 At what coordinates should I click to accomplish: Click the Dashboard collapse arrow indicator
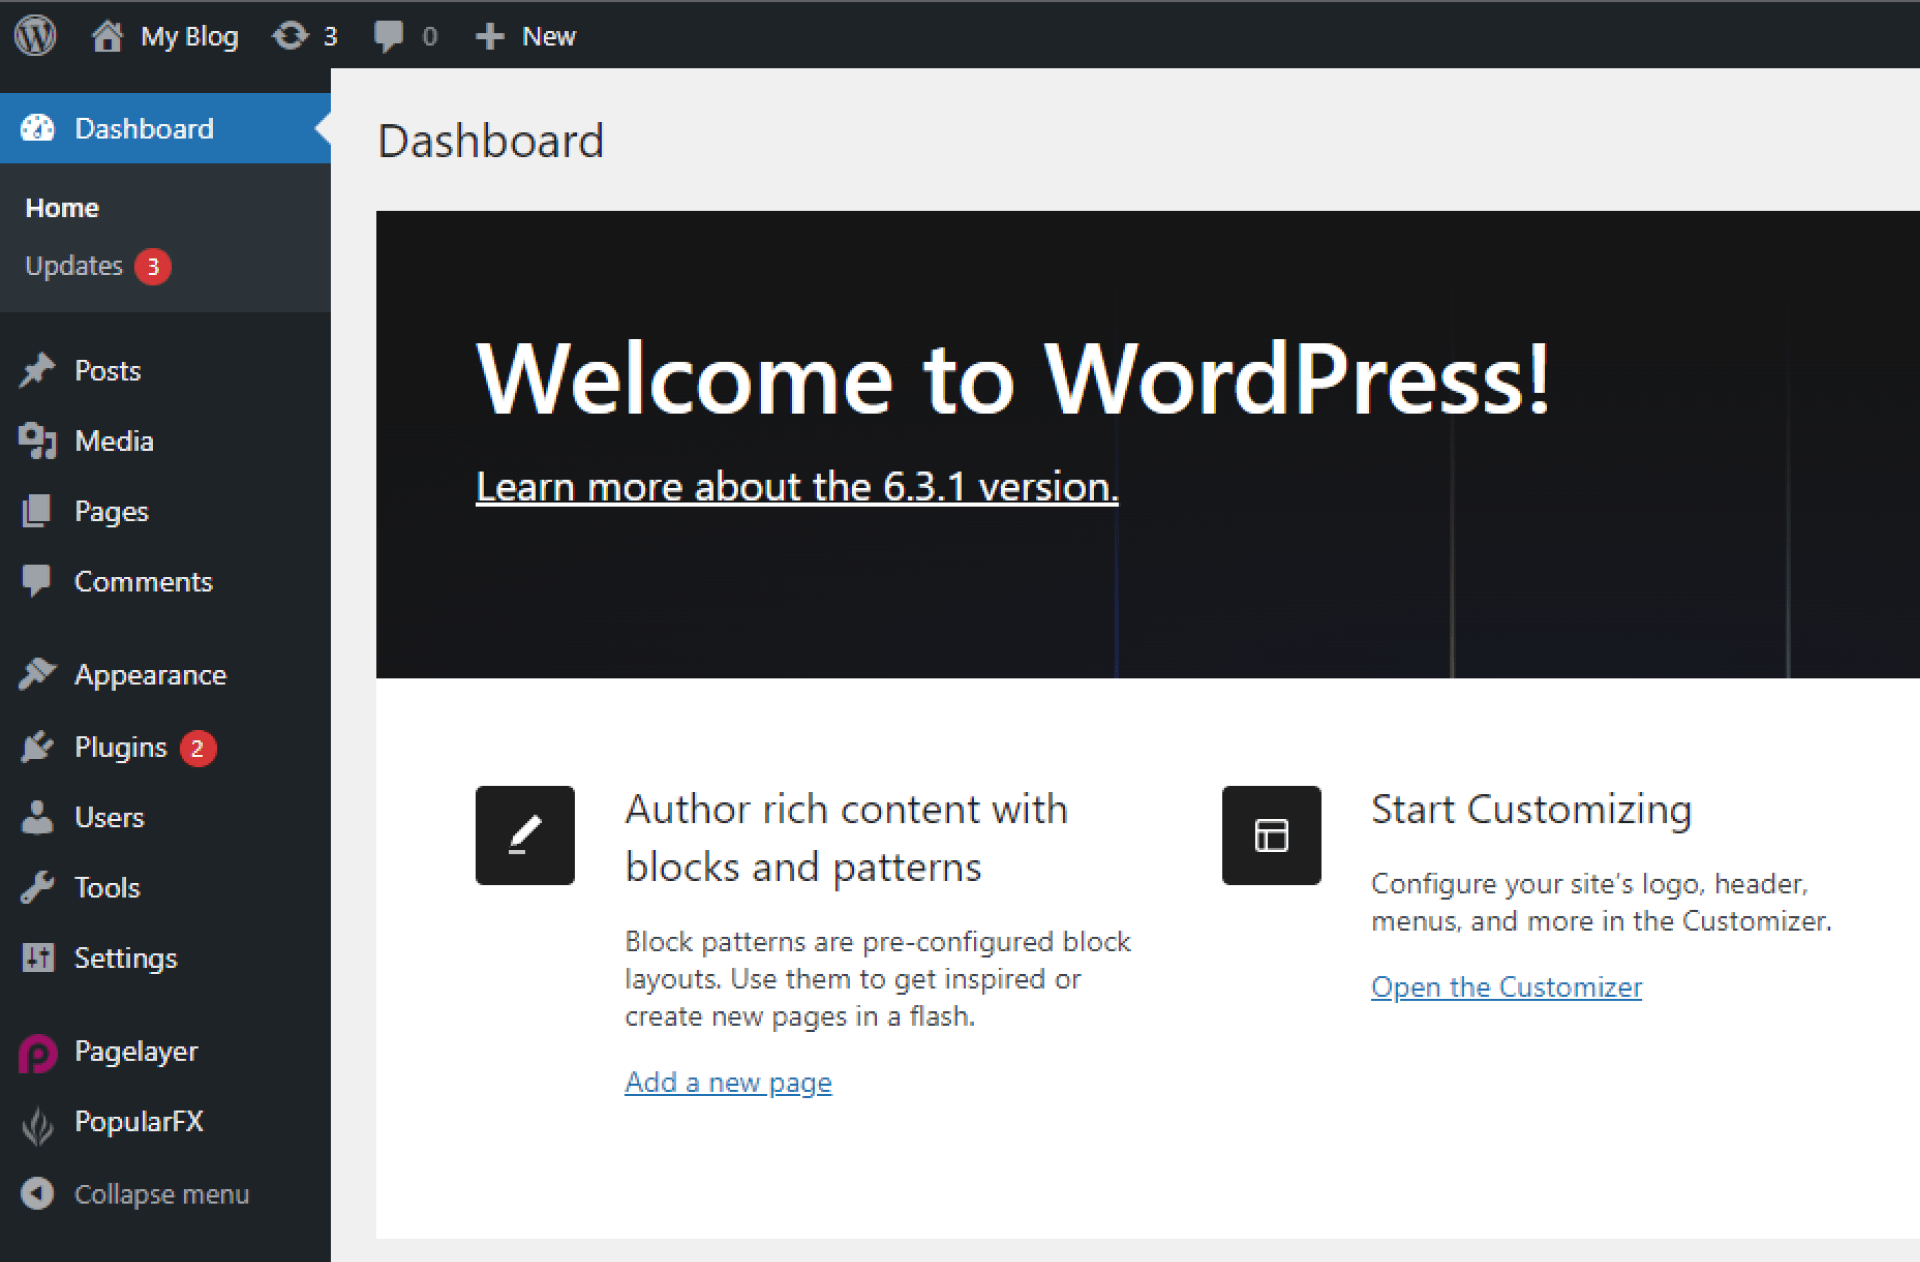tap(322, 128)
